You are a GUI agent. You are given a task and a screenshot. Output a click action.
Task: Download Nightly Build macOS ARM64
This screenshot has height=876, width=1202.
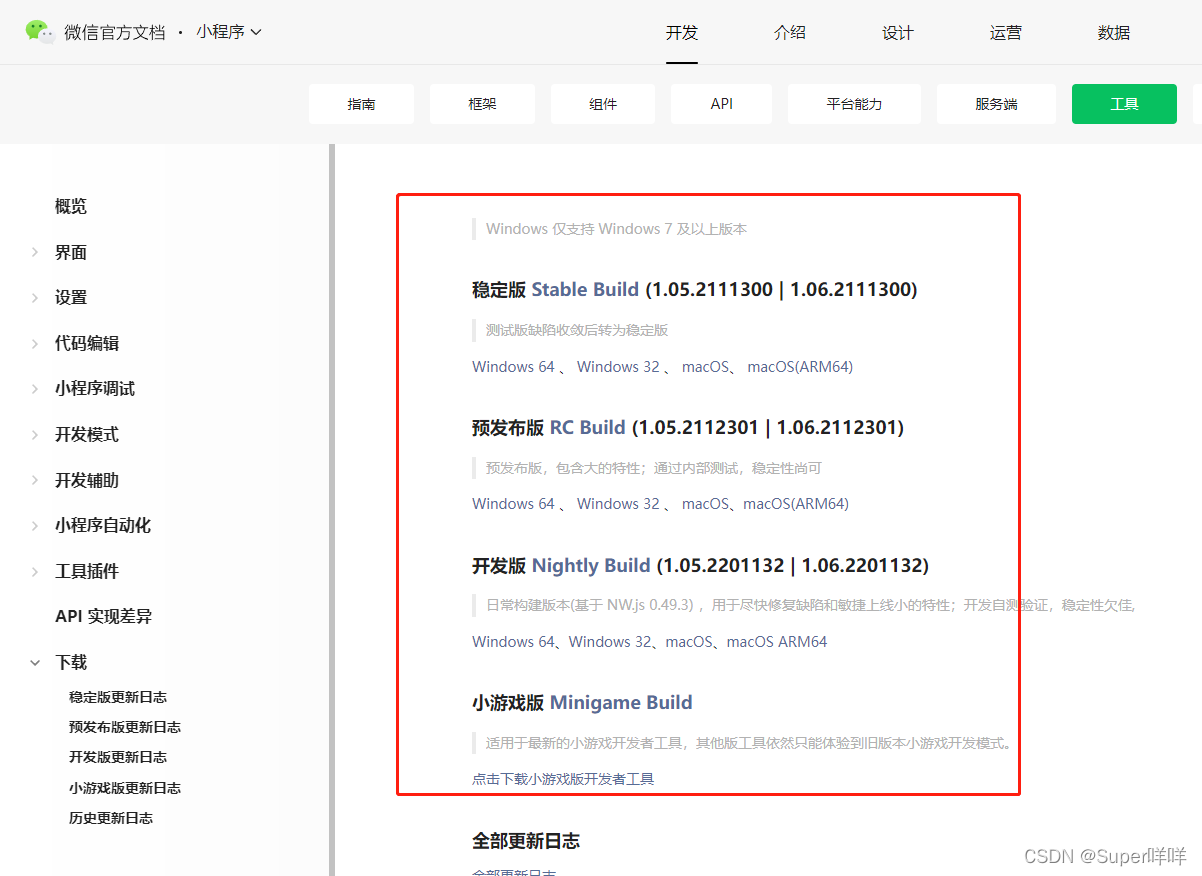tap(777, 642)
